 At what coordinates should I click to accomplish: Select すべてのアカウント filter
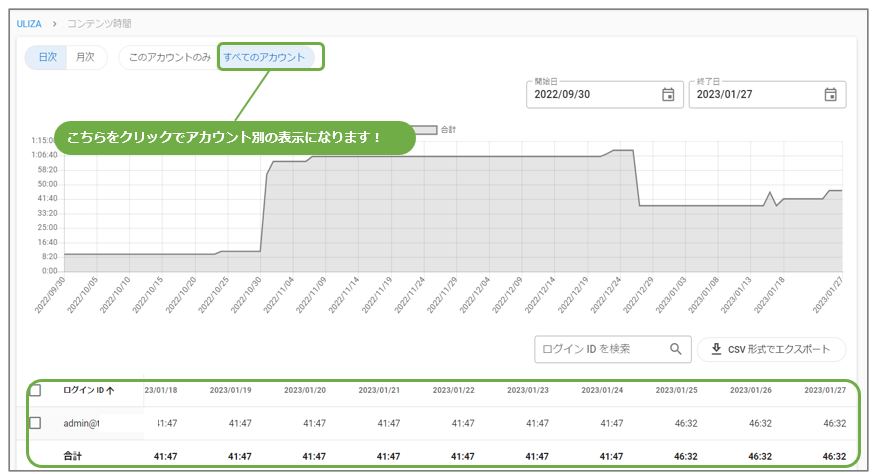point(264,57)
